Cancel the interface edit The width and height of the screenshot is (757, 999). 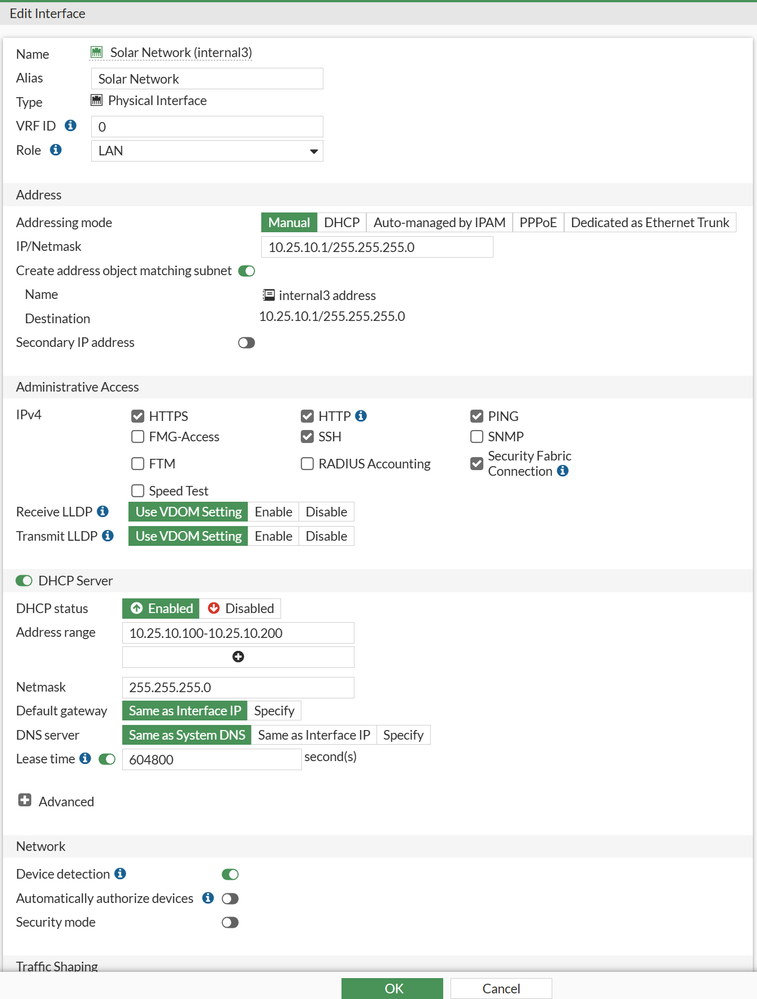(501, 988)
